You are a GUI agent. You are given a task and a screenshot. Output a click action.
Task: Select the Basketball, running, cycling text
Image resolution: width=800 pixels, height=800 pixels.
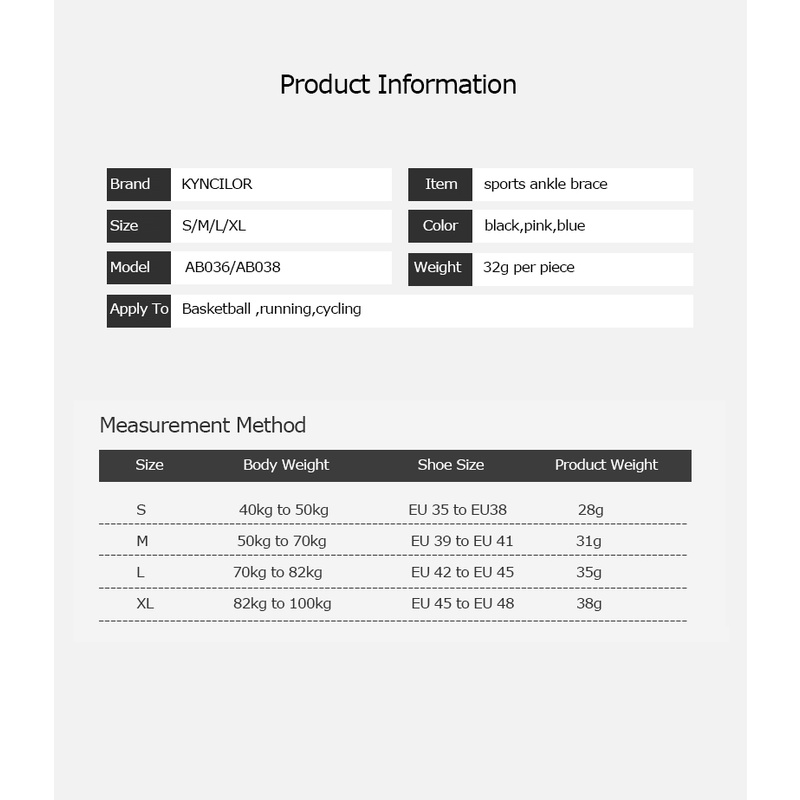pos(271,310)
